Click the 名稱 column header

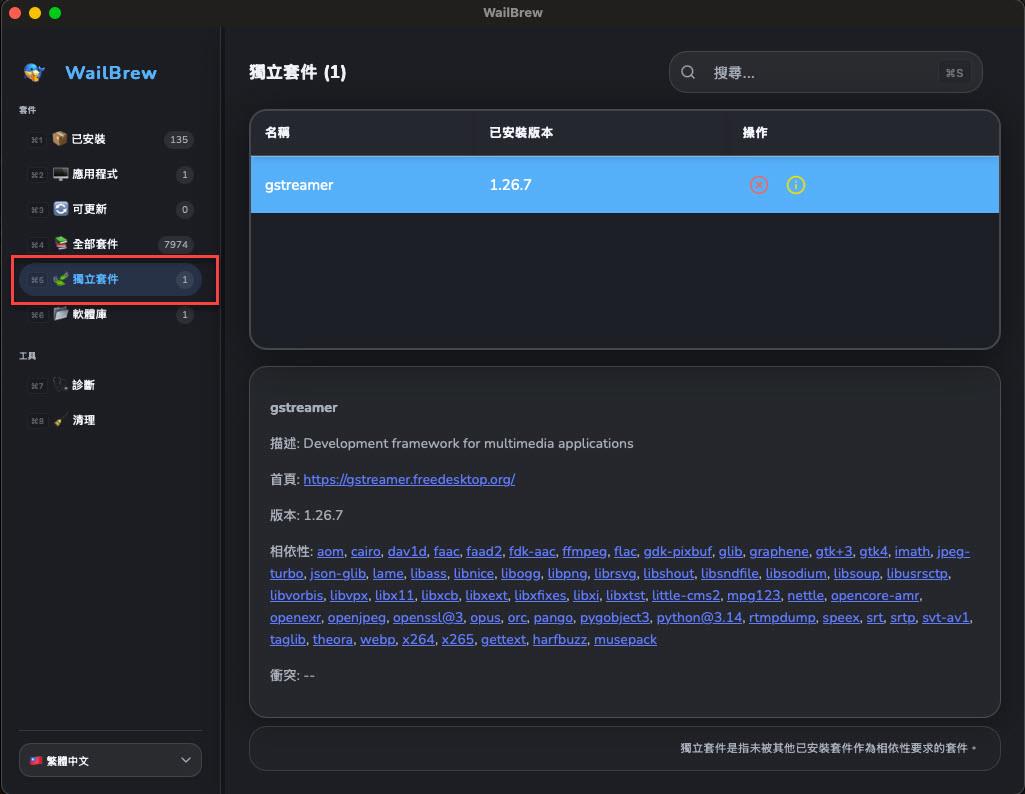(277, 132)
